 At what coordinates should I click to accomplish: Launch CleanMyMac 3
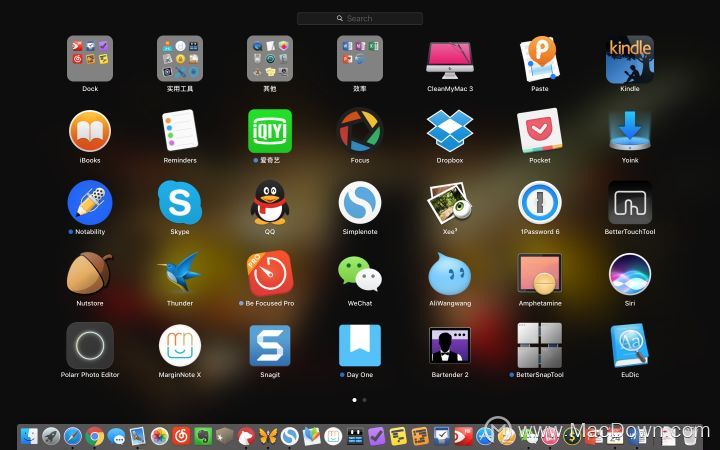coord(450,60)
